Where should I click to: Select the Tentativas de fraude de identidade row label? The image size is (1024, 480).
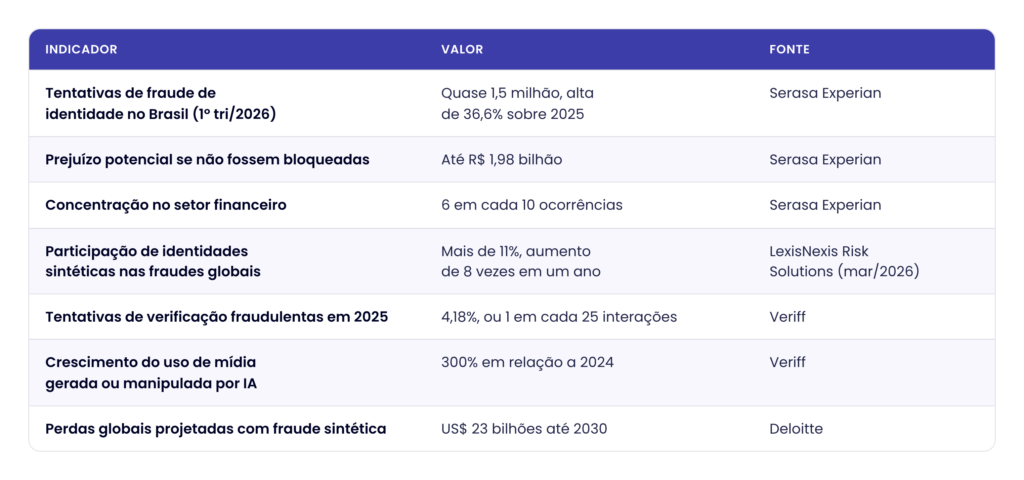click(x=161, y=103)
